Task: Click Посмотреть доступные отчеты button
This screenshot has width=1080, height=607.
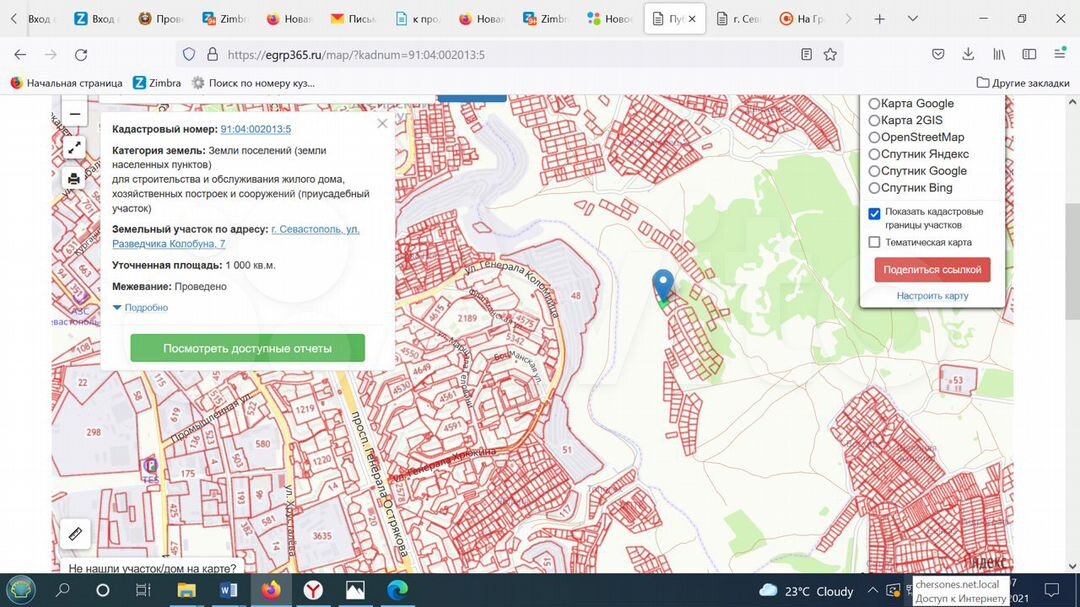Action: pos(247,348)
